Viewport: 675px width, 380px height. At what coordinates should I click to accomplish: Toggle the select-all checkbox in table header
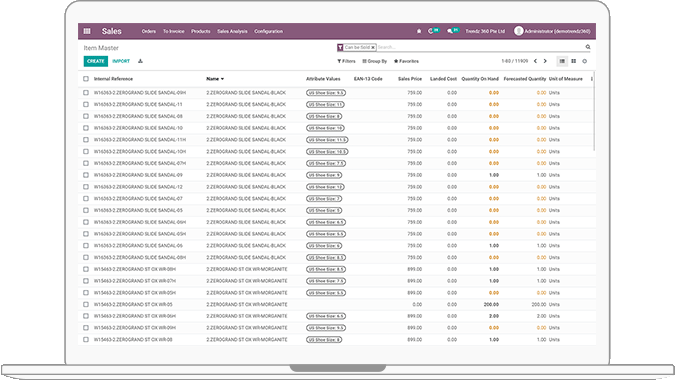coord(86,79)
